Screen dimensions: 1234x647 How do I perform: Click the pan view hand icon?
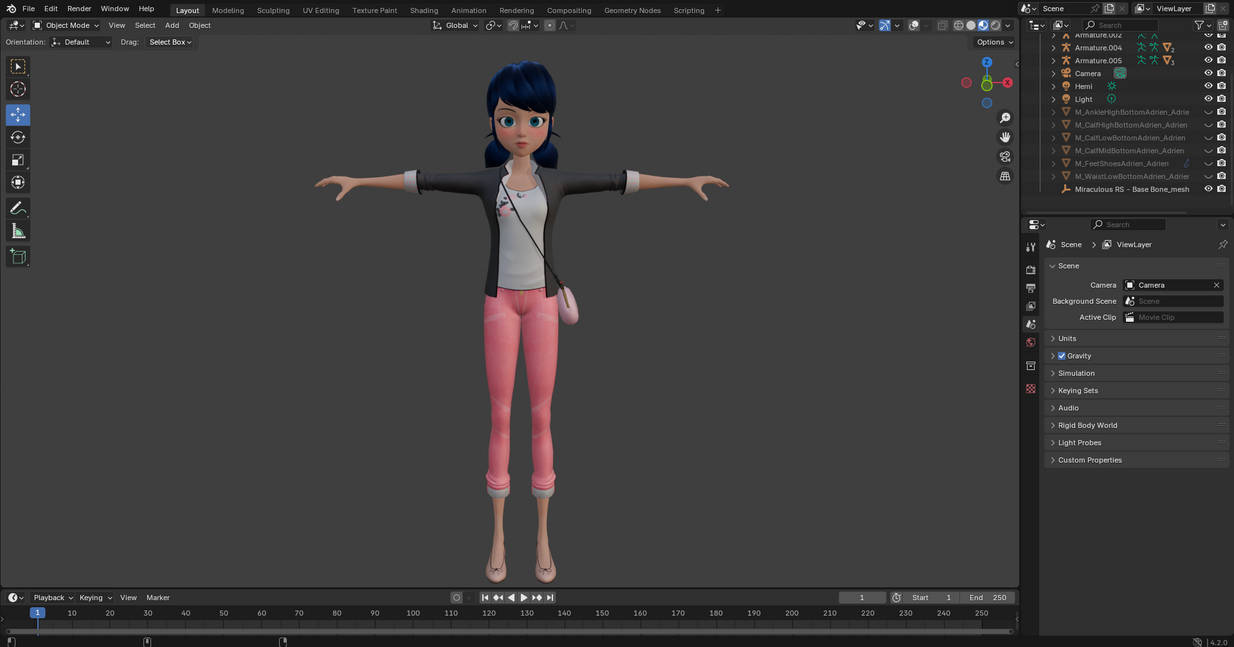click(1005, 137)
